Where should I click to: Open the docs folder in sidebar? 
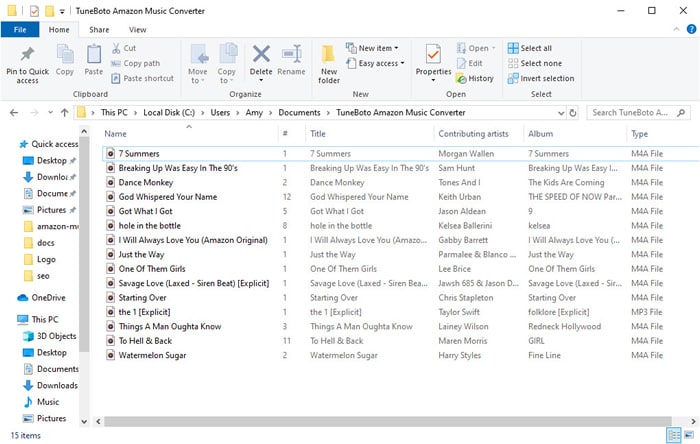point(39,243)
